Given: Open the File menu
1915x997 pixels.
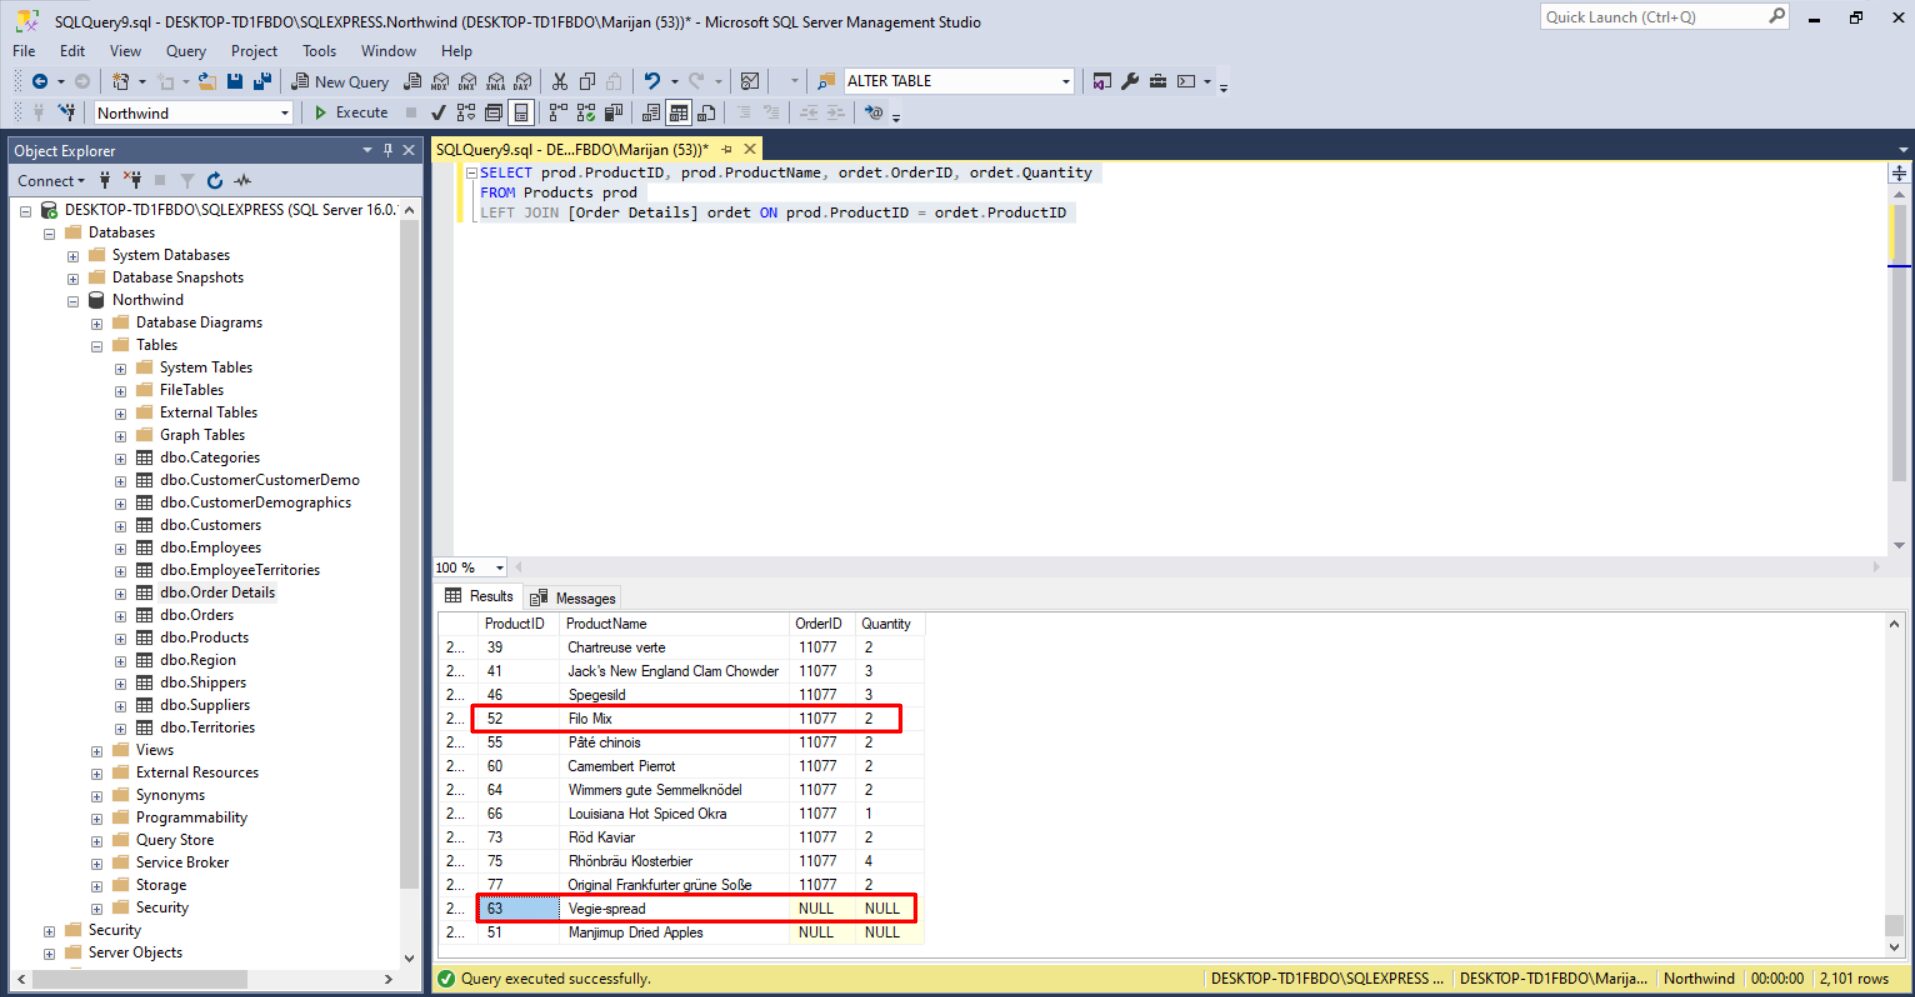Looking at the screenshot, I should pyautogui.click(x=24, y=51).
